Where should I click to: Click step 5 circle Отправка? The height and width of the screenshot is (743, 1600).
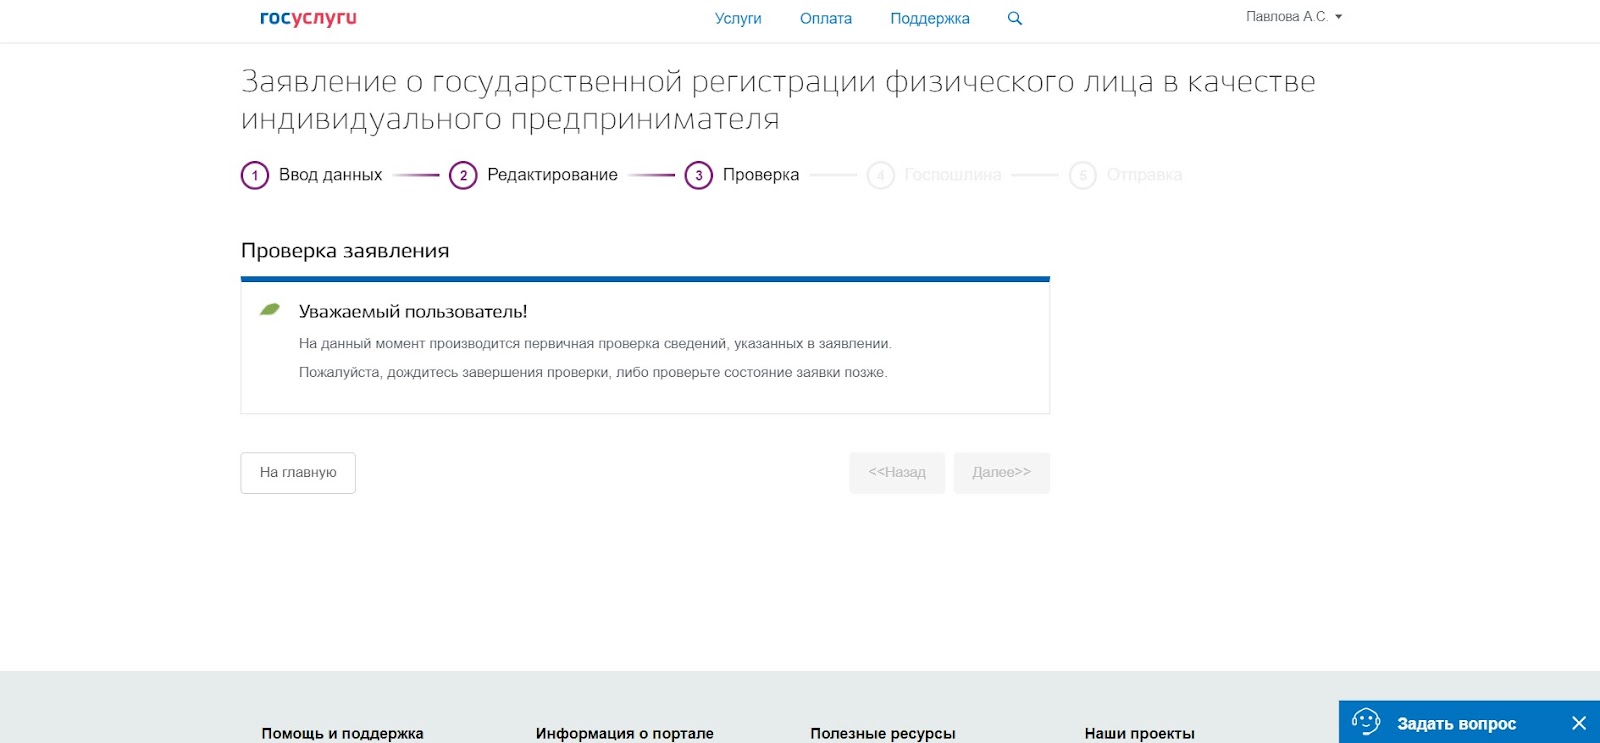tap(1082, 175)
